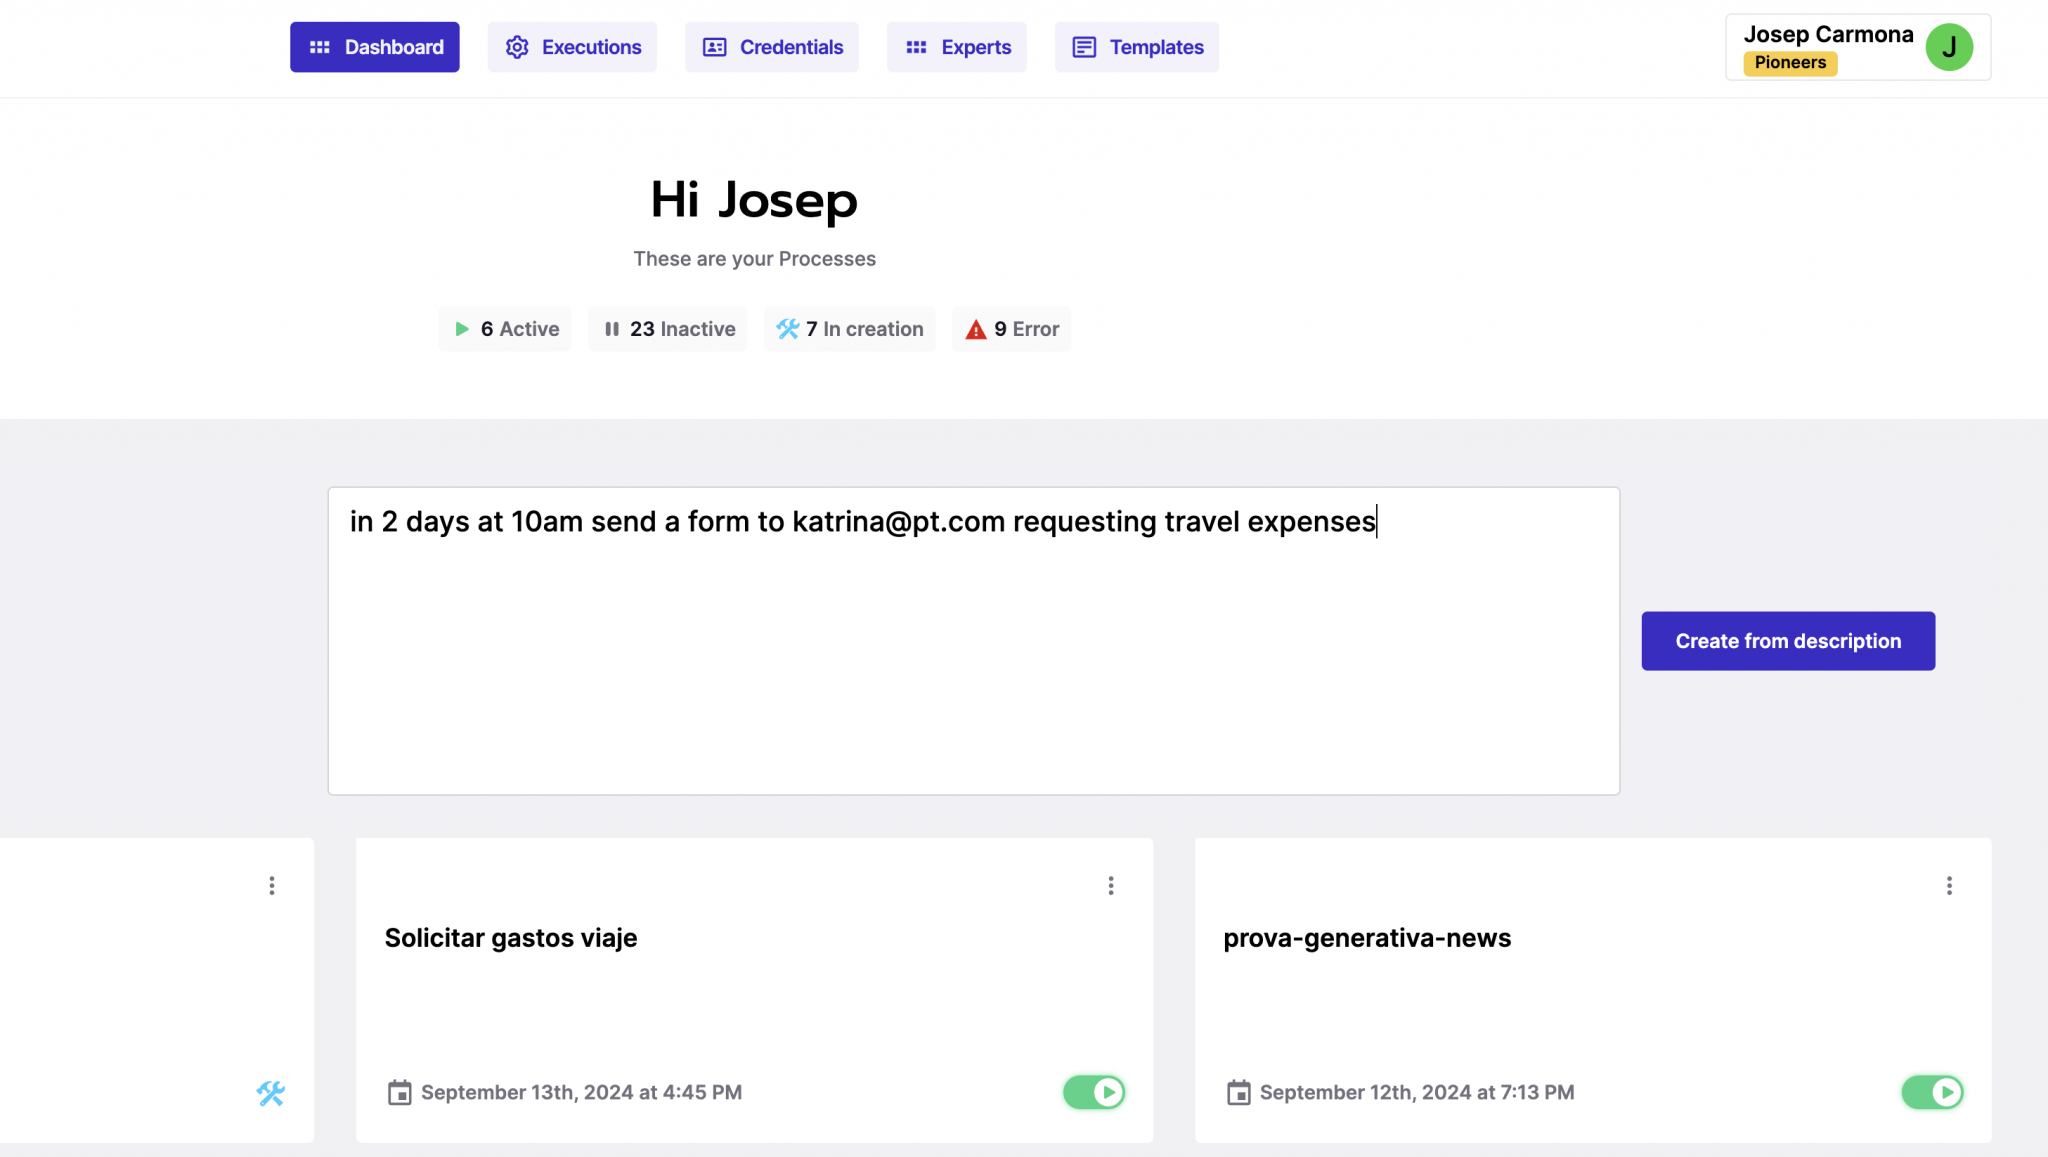
Task: Turn off the prova-generativa-news toggle
Action: [x=1932, y=1093]
